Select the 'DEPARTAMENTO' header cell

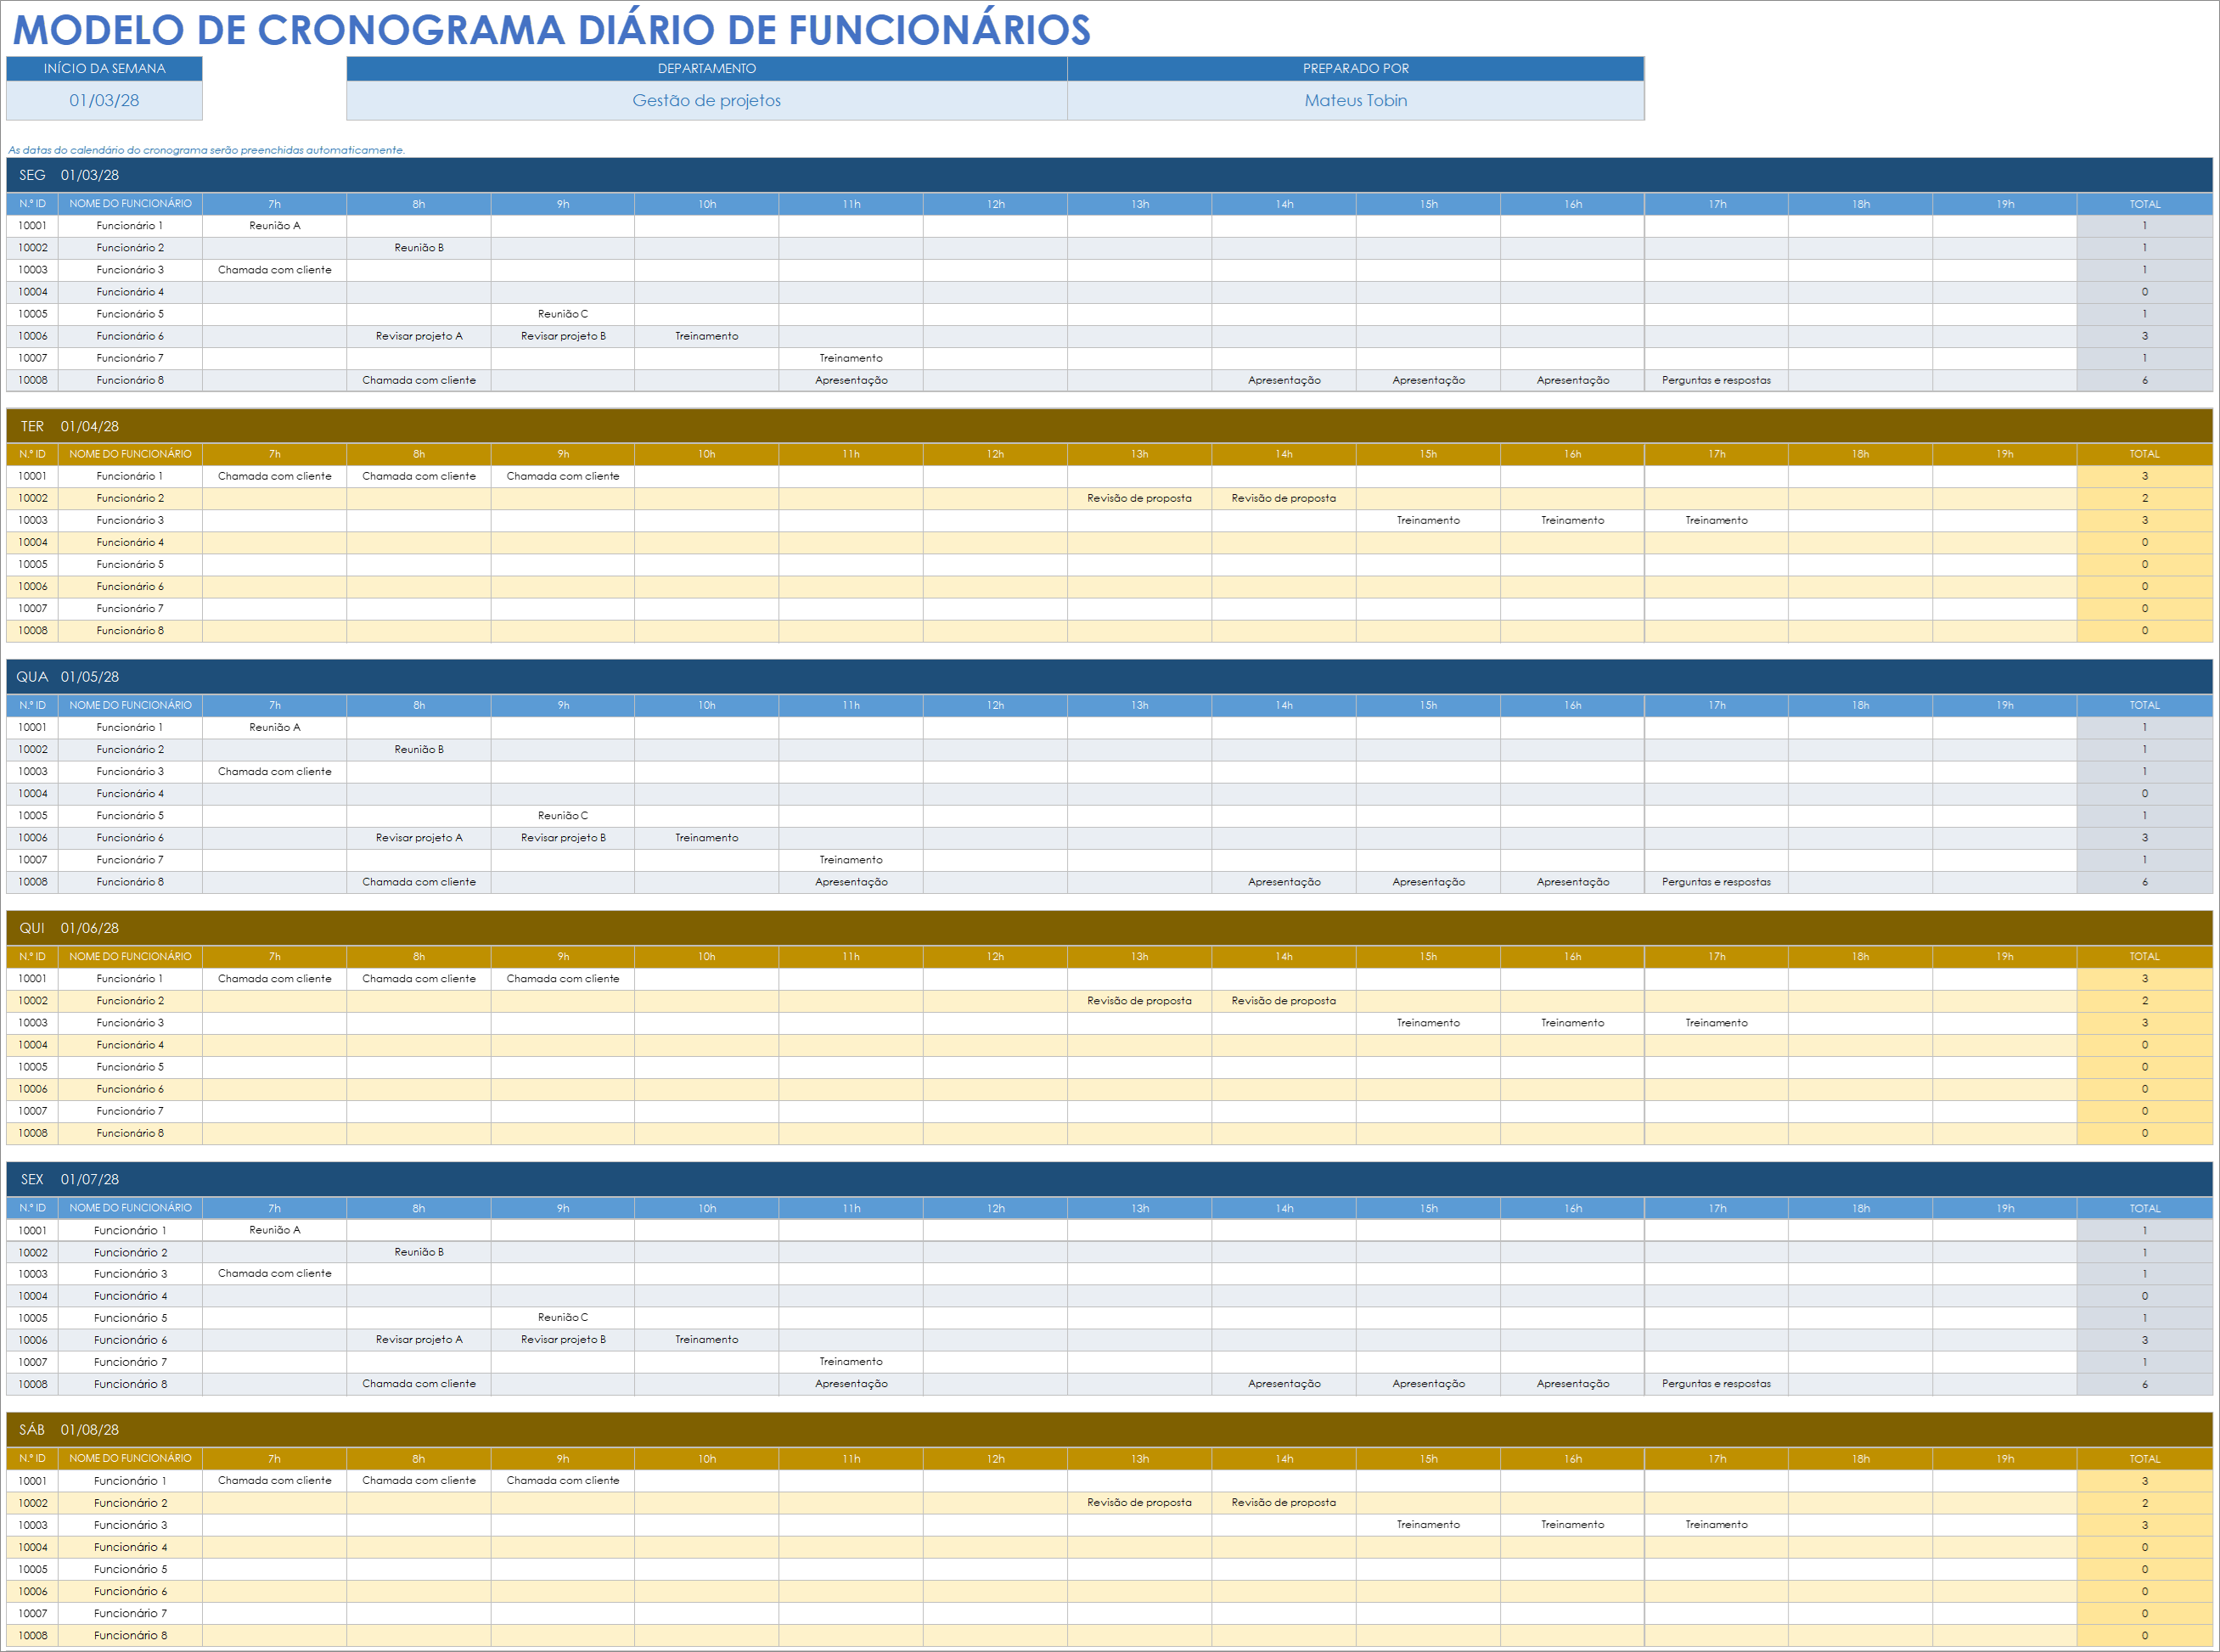tap(706, 68)
